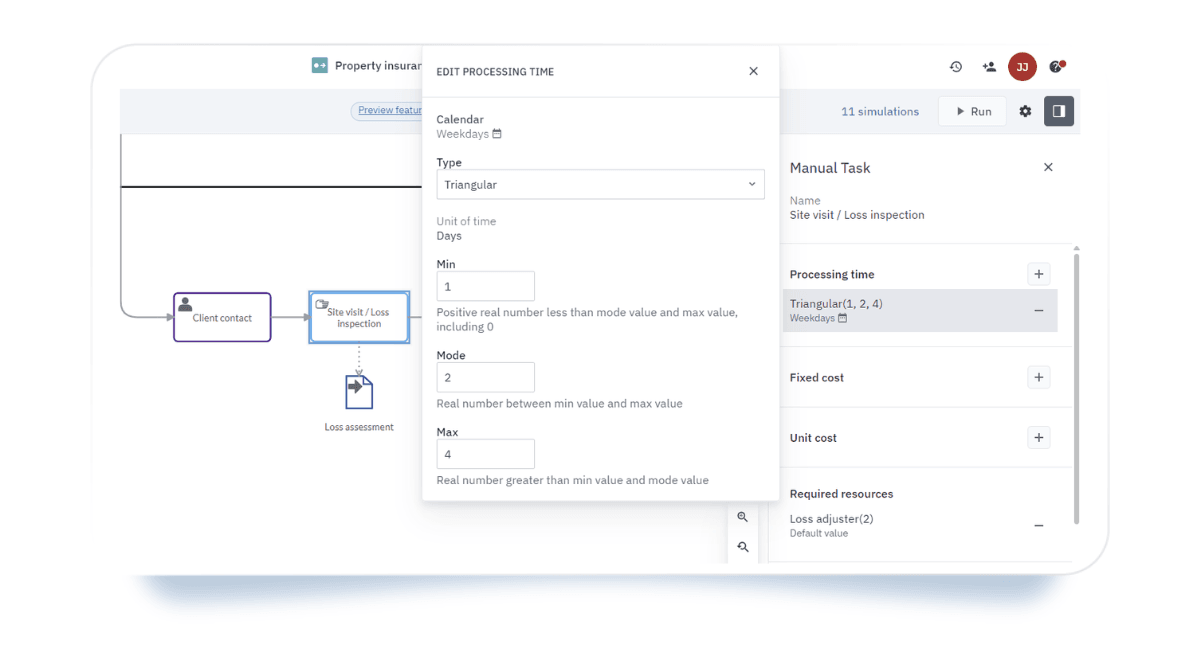Remove the Loss adjuster required resource

[x=1038, y=526]
